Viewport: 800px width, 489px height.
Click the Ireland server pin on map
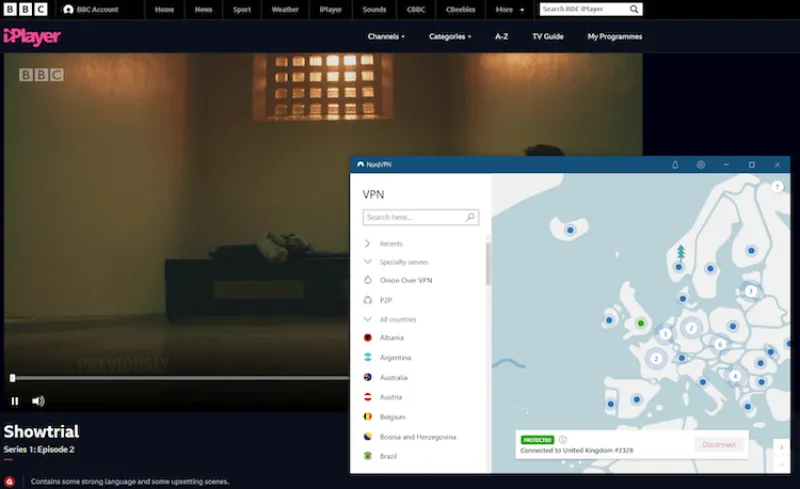point(609,320)
